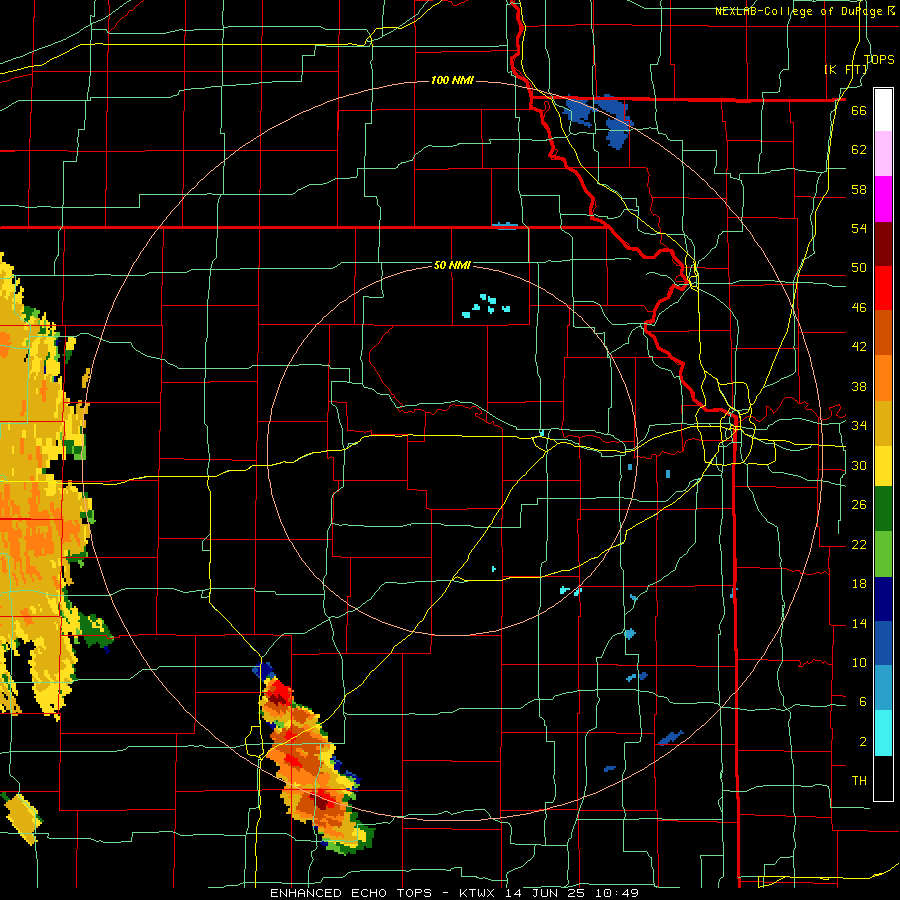Click the 34 value on the legend
Viewport: 900px width, 900px height.
[x=859, y=426]
